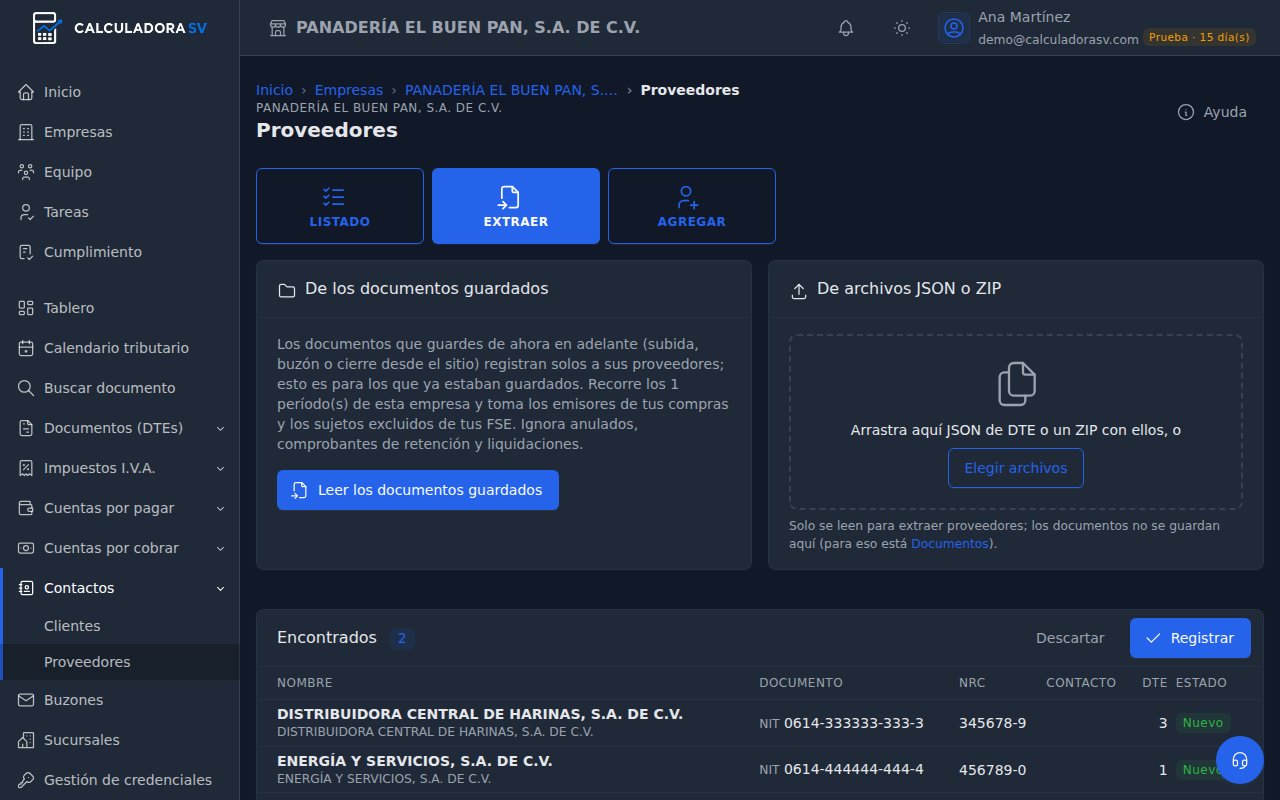
Task: Click Ana Martínez user name
Action: 1024,17
